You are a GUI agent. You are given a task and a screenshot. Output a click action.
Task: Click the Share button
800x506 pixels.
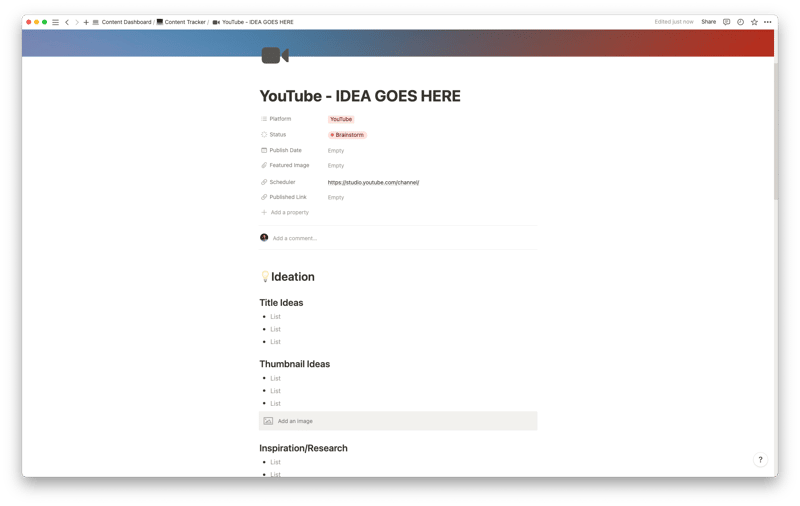point(708,22)
